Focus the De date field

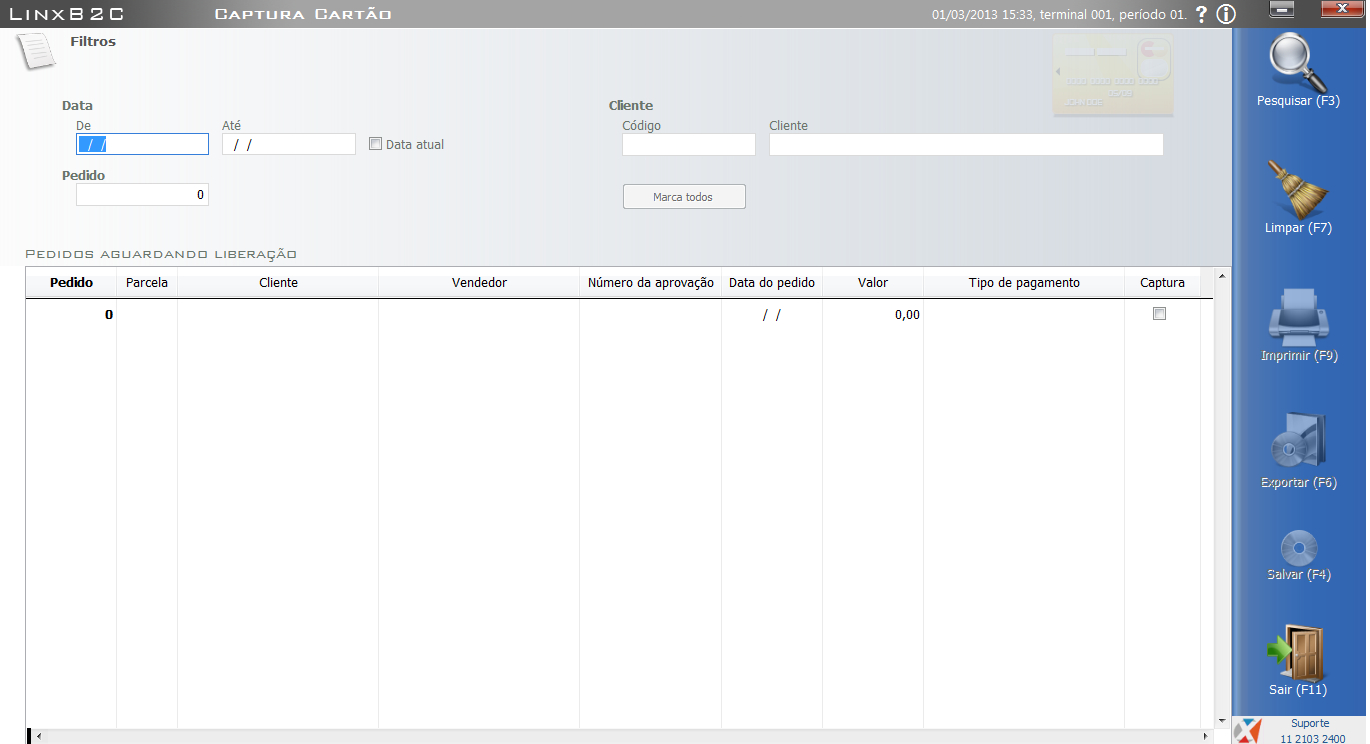tap(142, 144)
